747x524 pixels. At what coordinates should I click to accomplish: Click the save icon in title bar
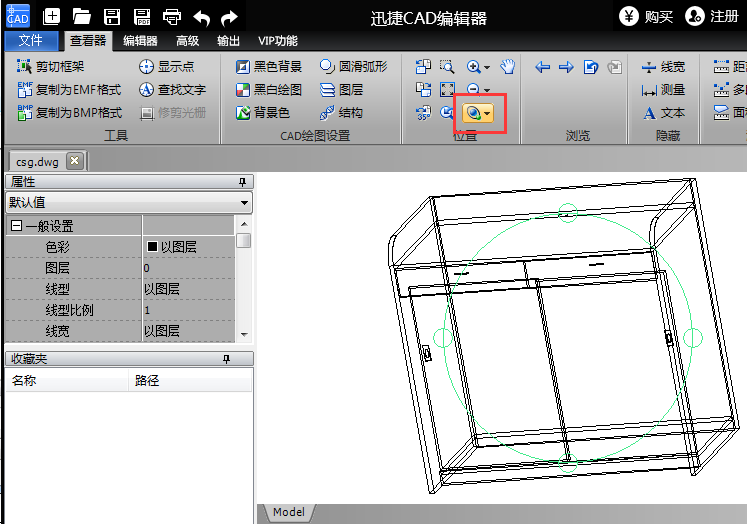pyautogui.click(x=112, y=16)
